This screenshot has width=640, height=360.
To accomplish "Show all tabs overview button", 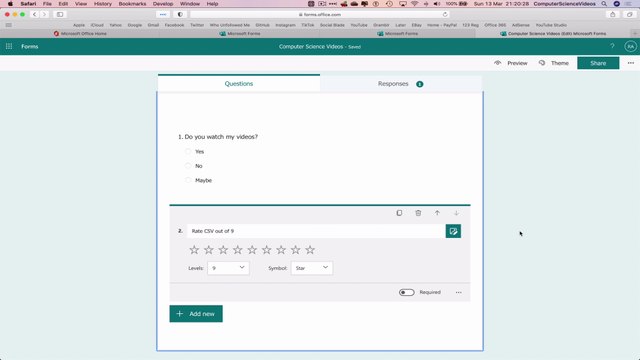I will [x=629, y=14].
